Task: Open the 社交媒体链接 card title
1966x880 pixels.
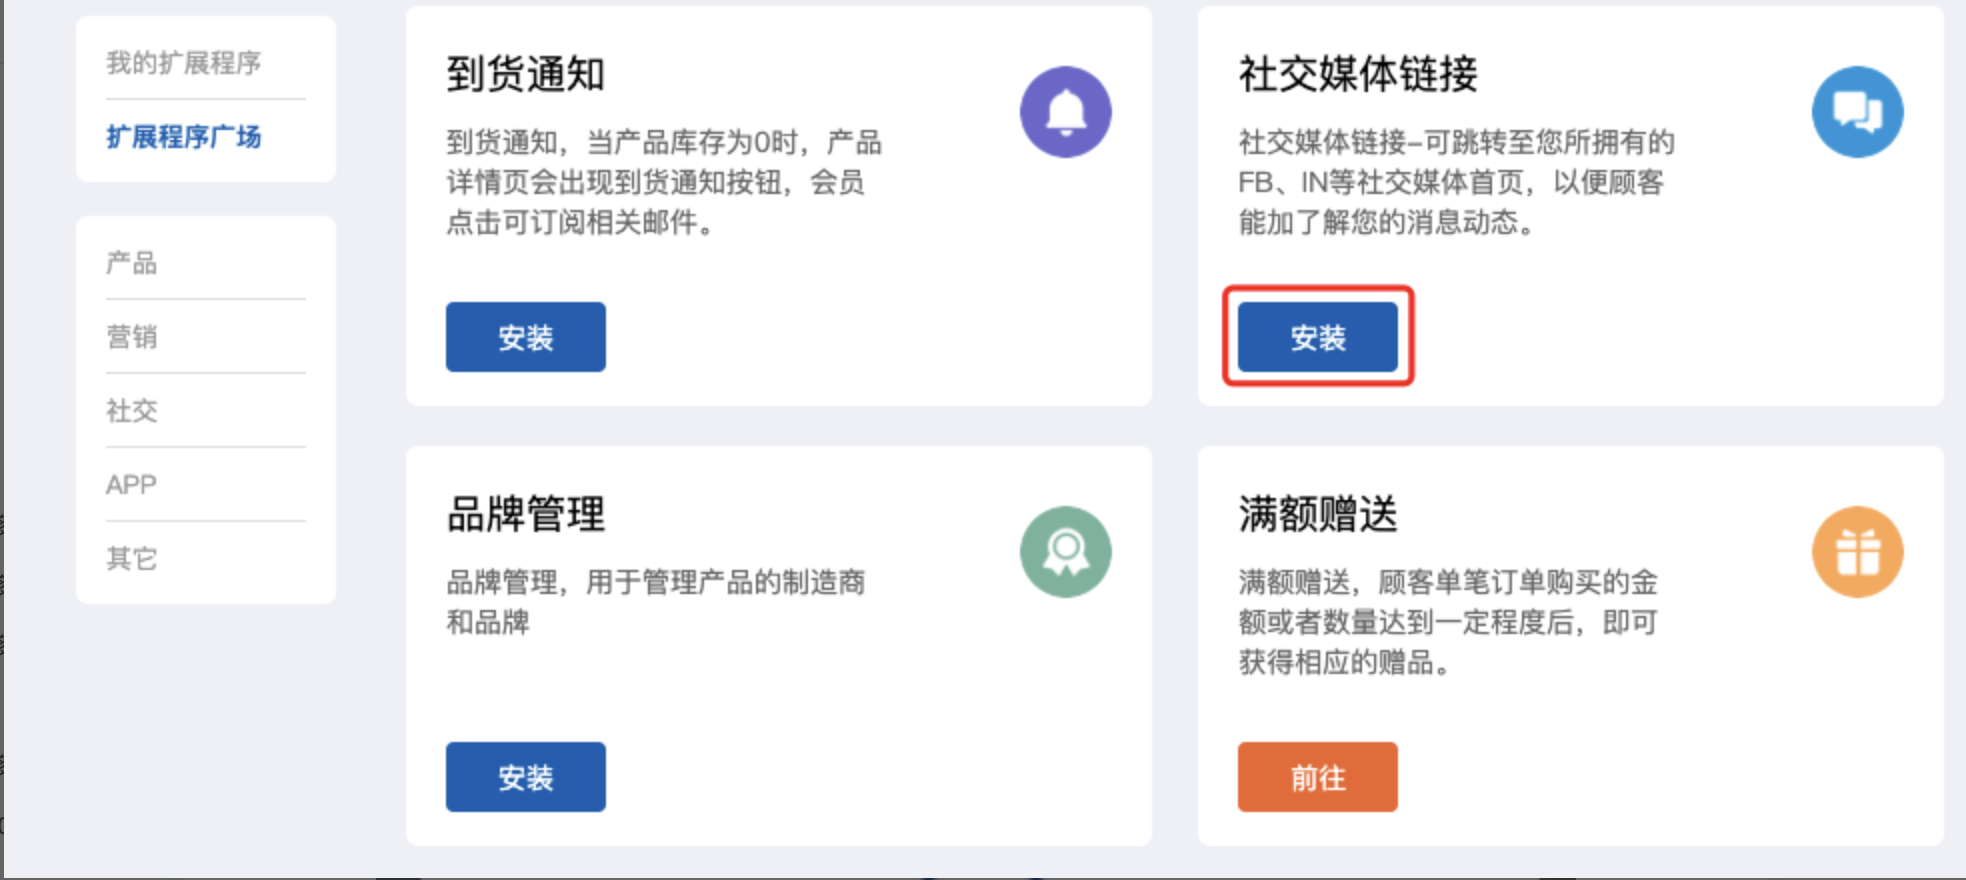Action: (1358, 74)
